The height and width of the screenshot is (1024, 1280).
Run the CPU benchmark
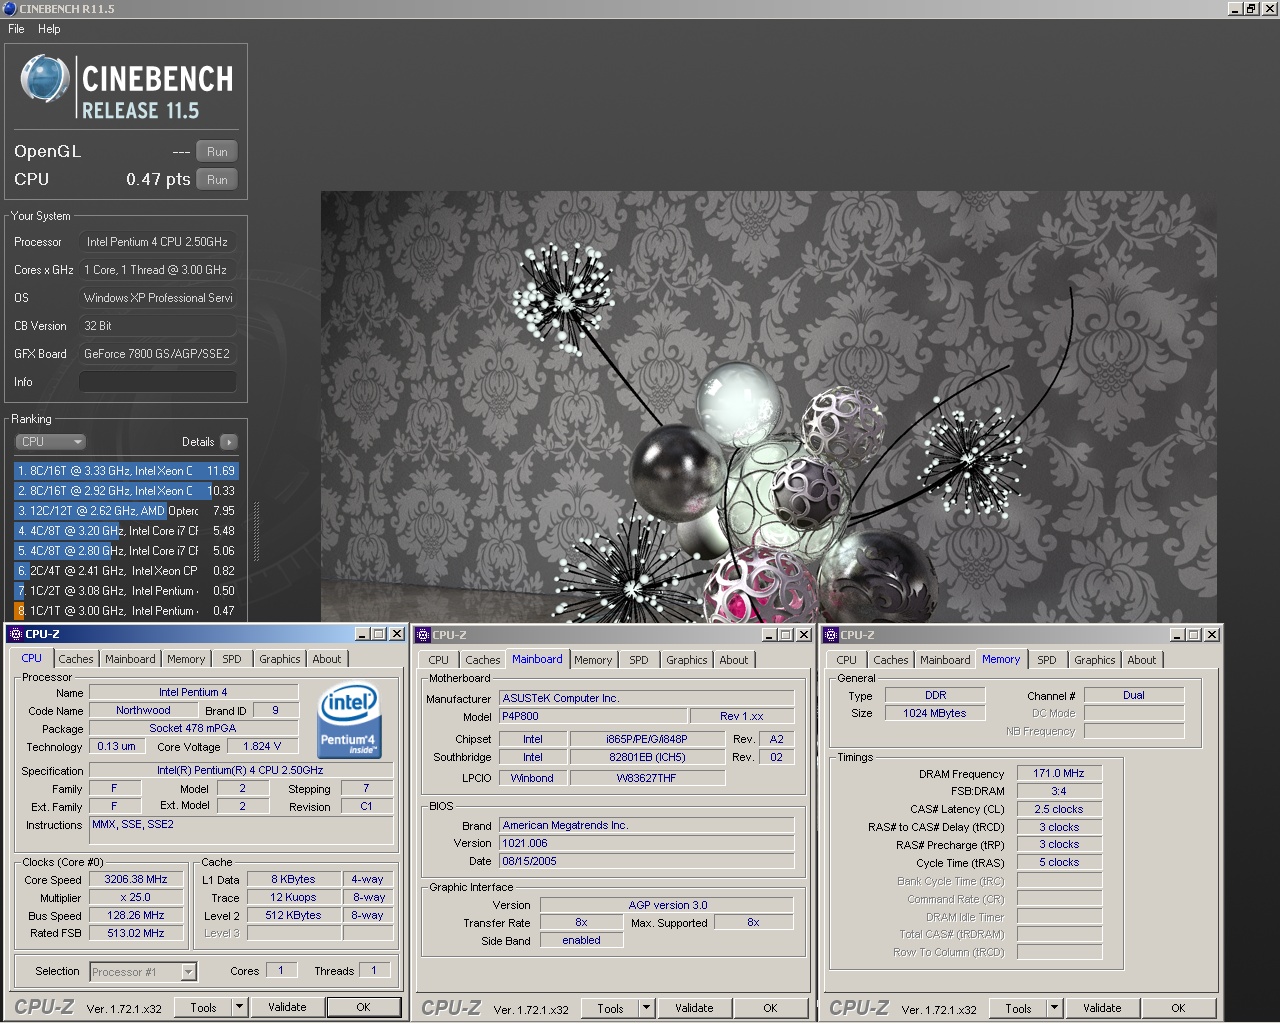217,180
